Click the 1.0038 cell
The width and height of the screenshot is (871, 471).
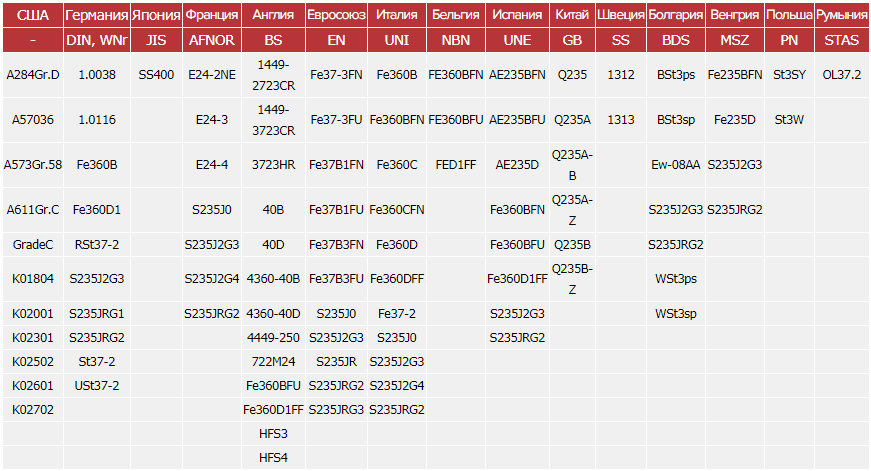point(97,74)
